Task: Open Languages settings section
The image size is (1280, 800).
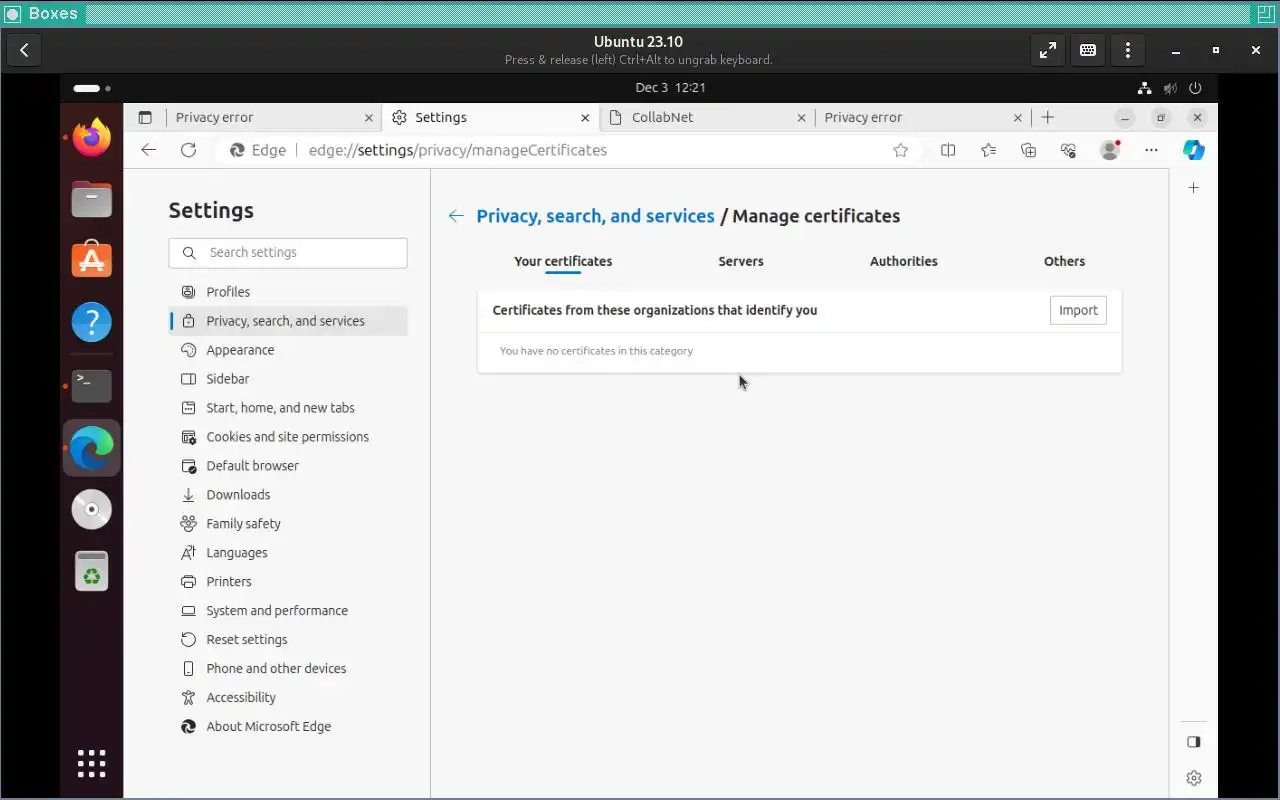Action: tap(288, 553)
